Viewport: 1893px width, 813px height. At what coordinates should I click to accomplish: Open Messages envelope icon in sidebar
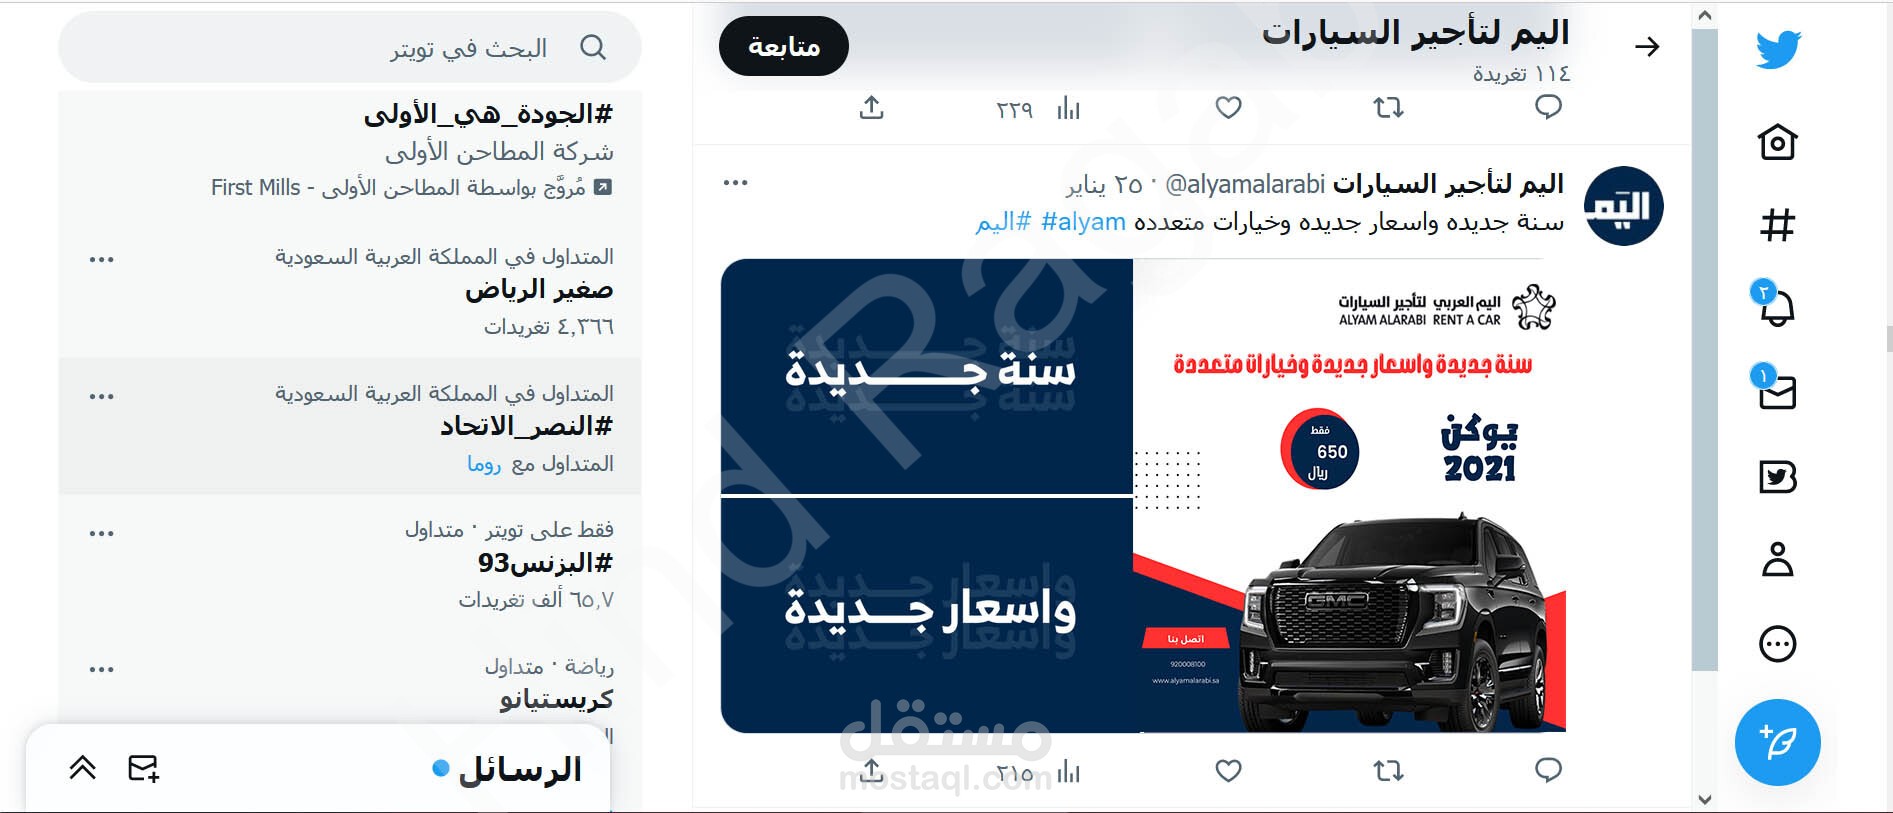pos(1776,389)
